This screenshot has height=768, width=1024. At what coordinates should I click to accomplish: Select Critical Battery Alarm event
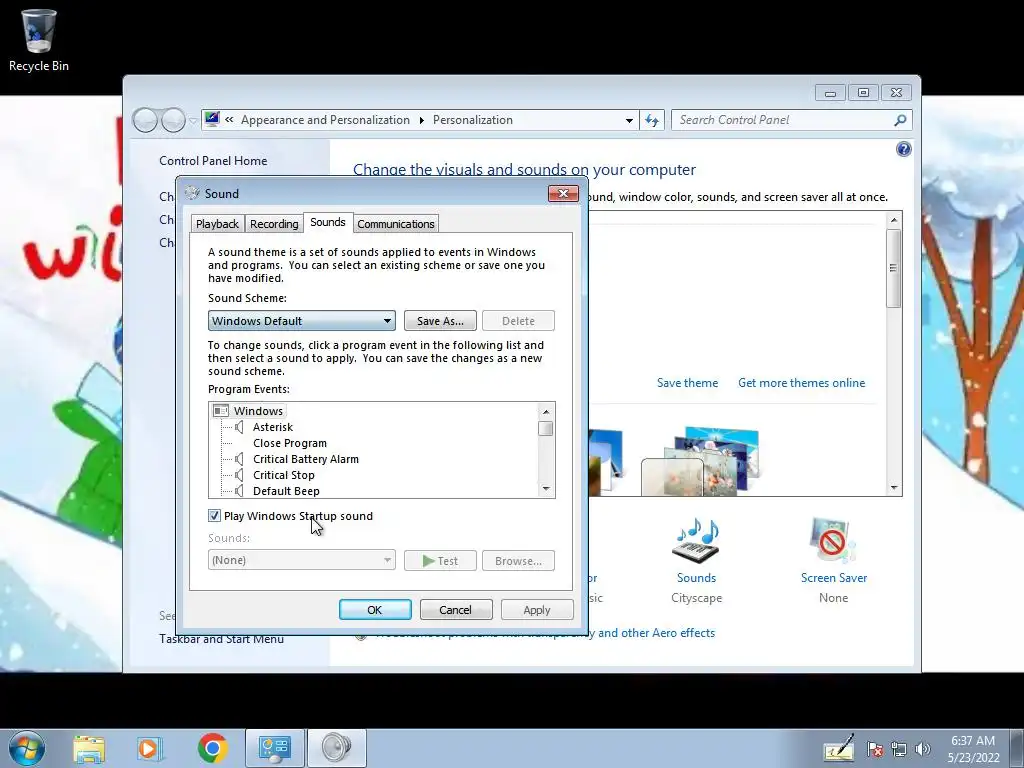point(306,459)
